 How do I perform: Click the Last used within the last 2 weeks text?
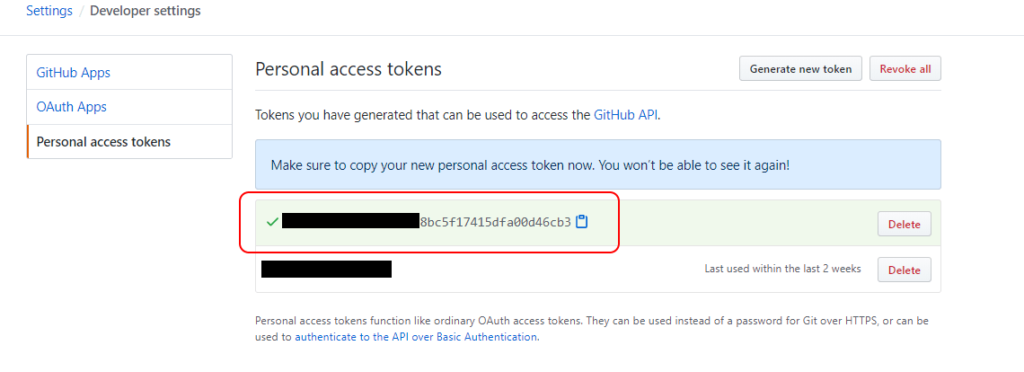click(x=782, y=268)
